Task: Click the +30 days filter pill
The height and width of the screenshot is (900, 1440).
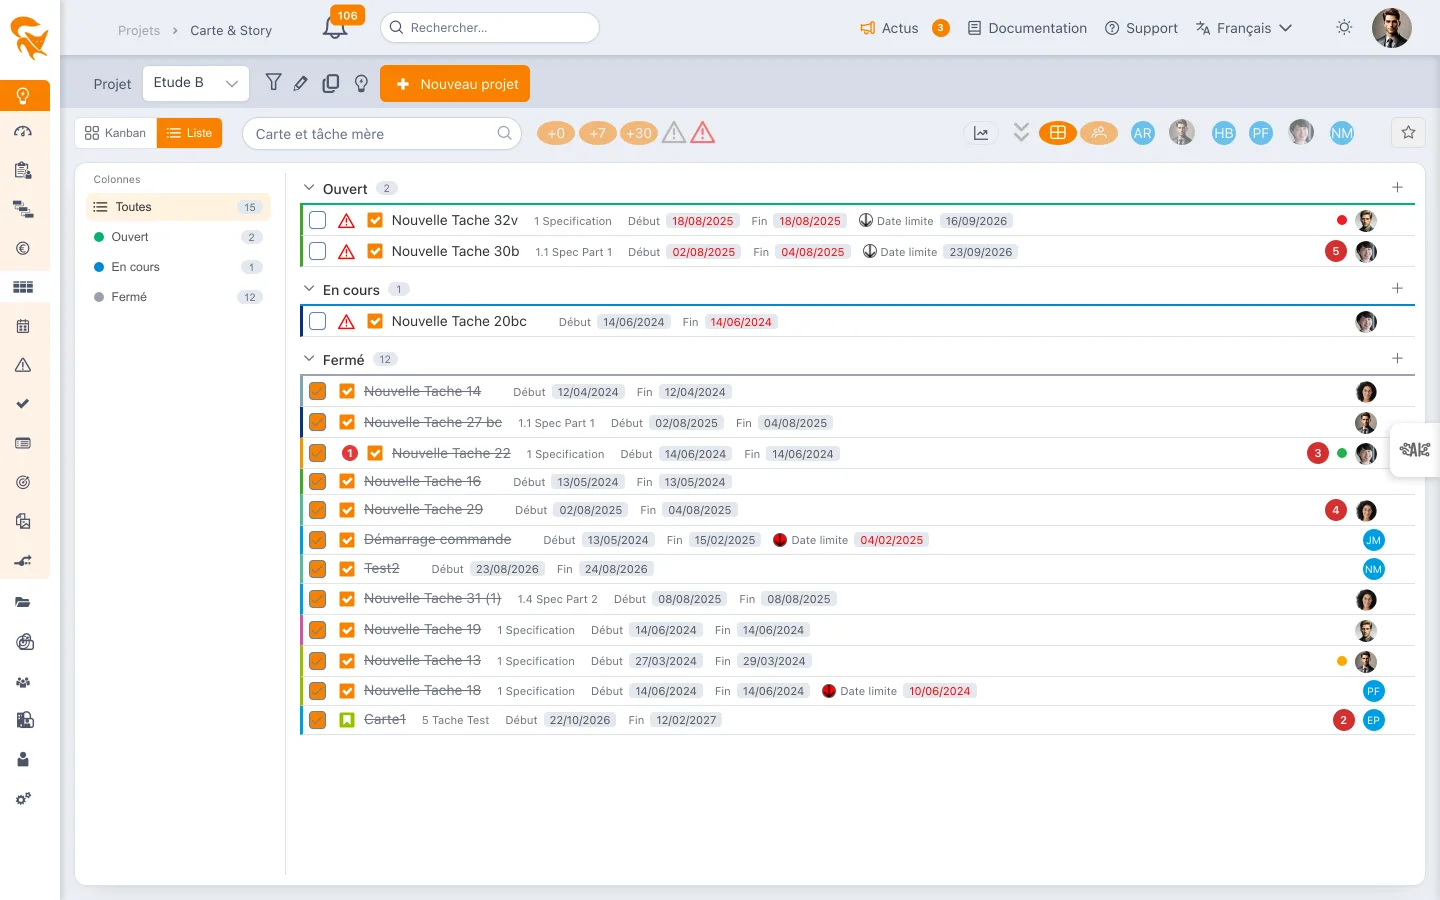Action: point(638,133)
